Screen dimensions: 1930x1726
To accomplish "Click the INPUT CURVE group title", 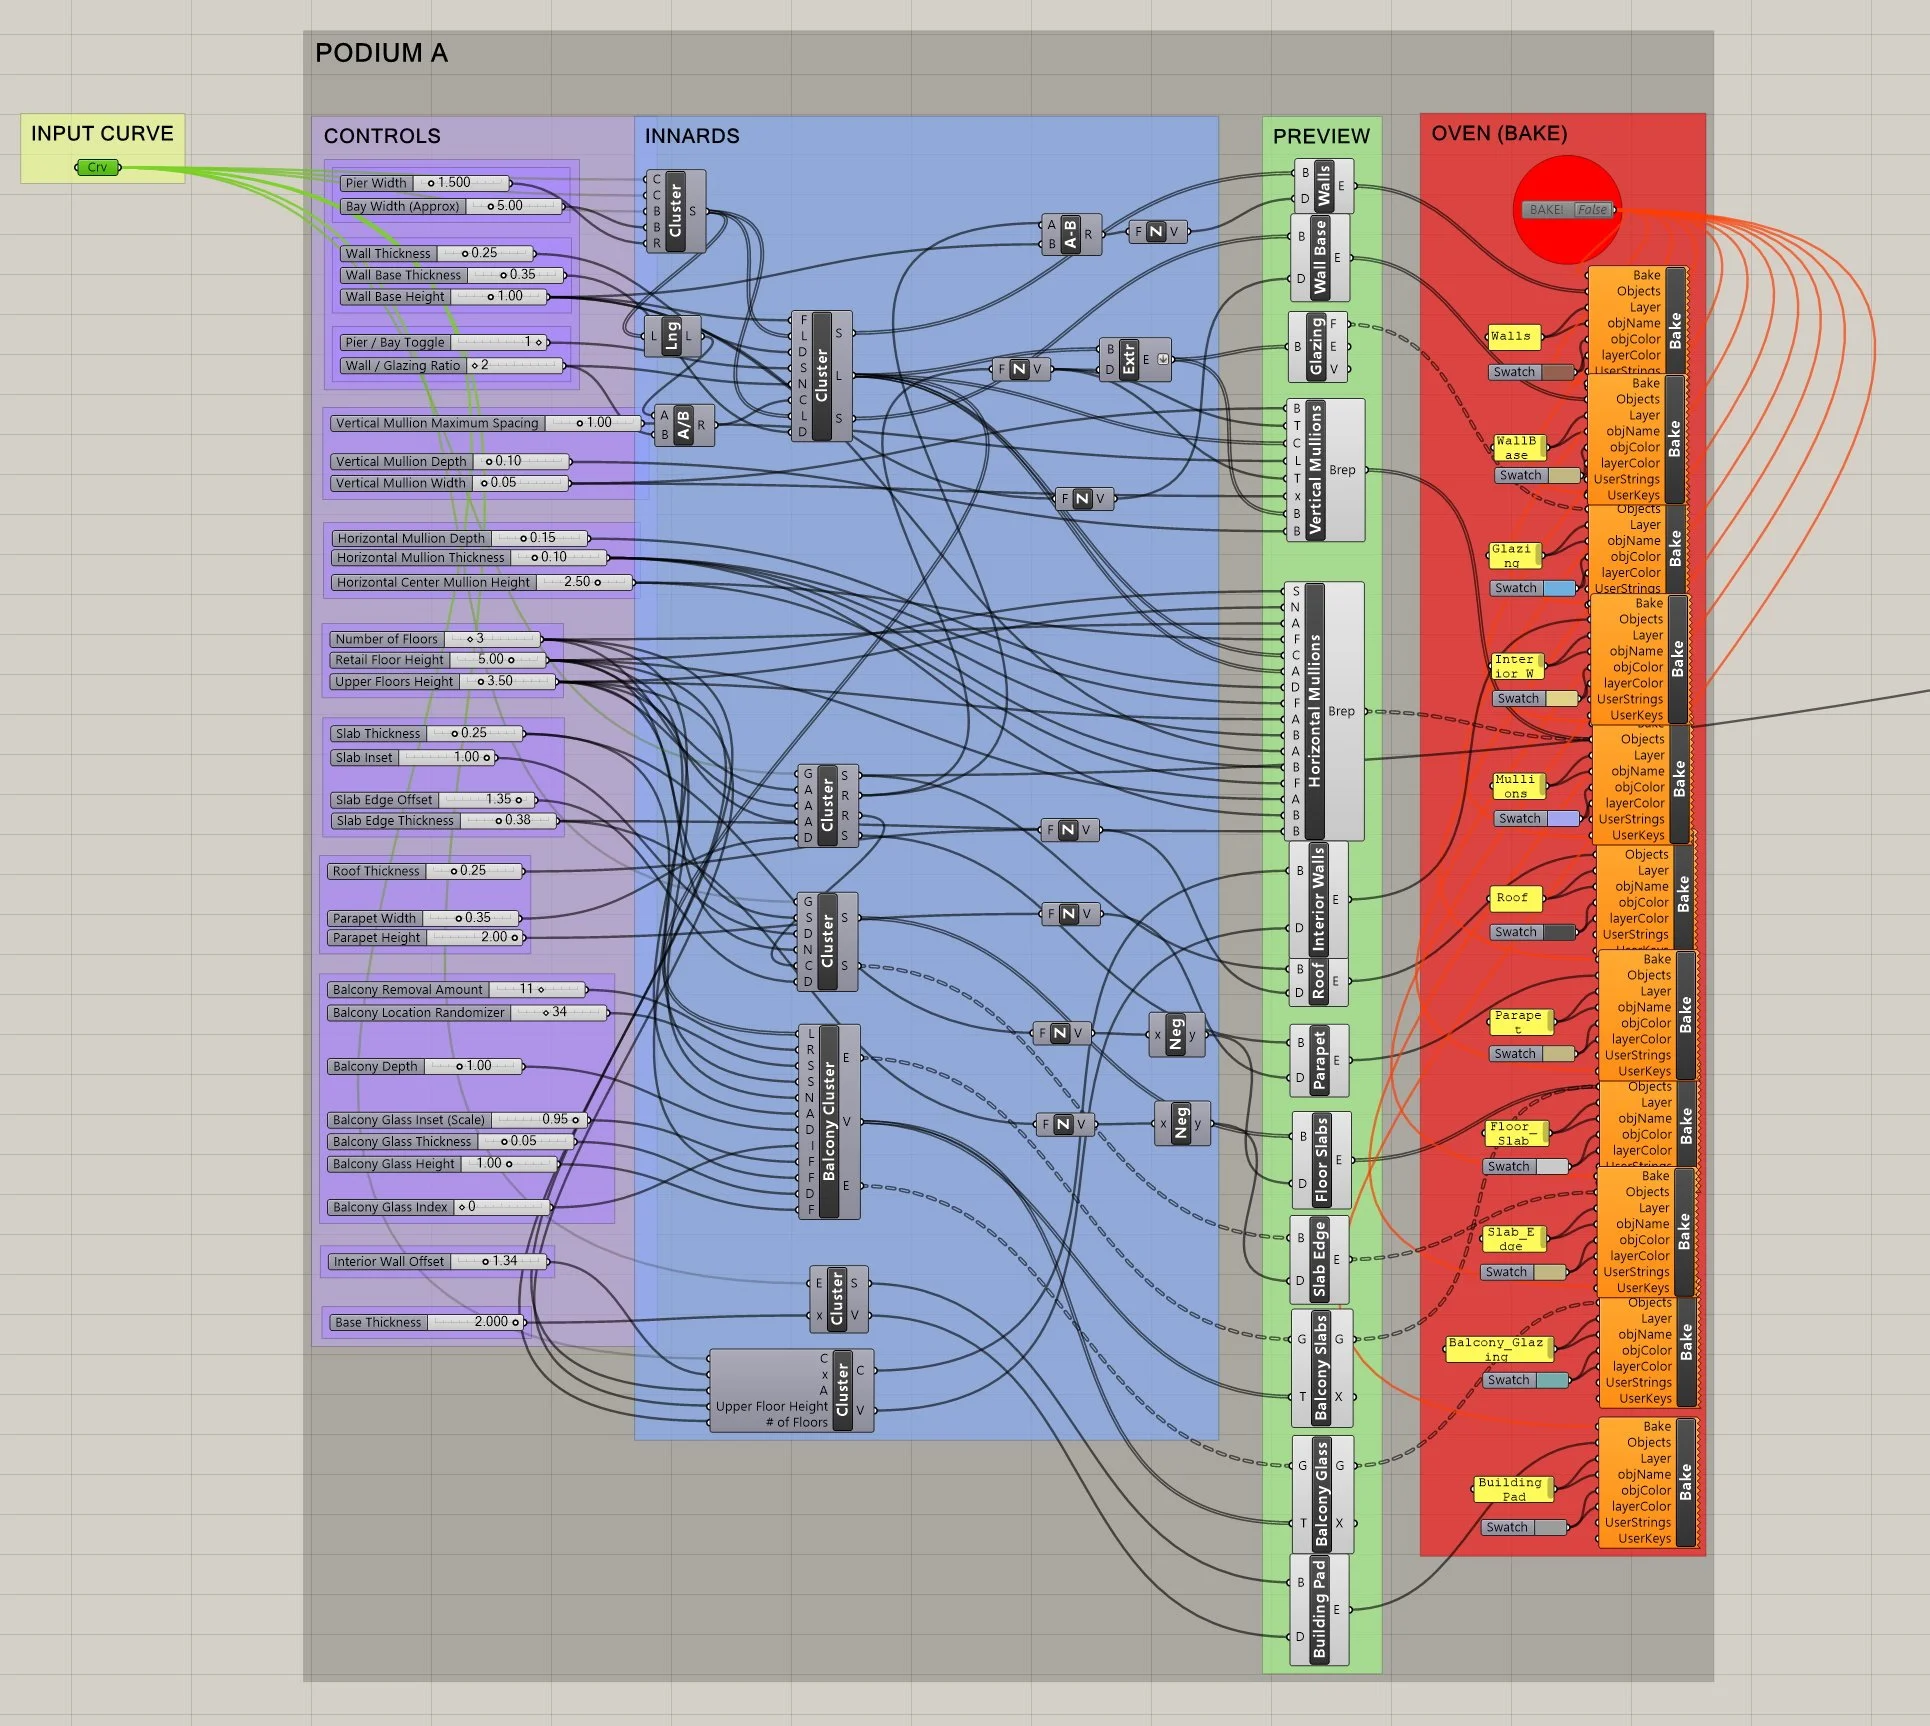I will click(102, 133).
